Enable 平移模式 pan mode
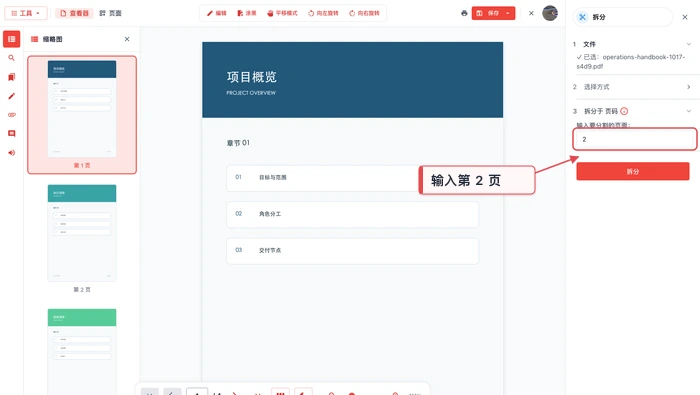This screenshot has height=395, width=700. tap(282, 13)
